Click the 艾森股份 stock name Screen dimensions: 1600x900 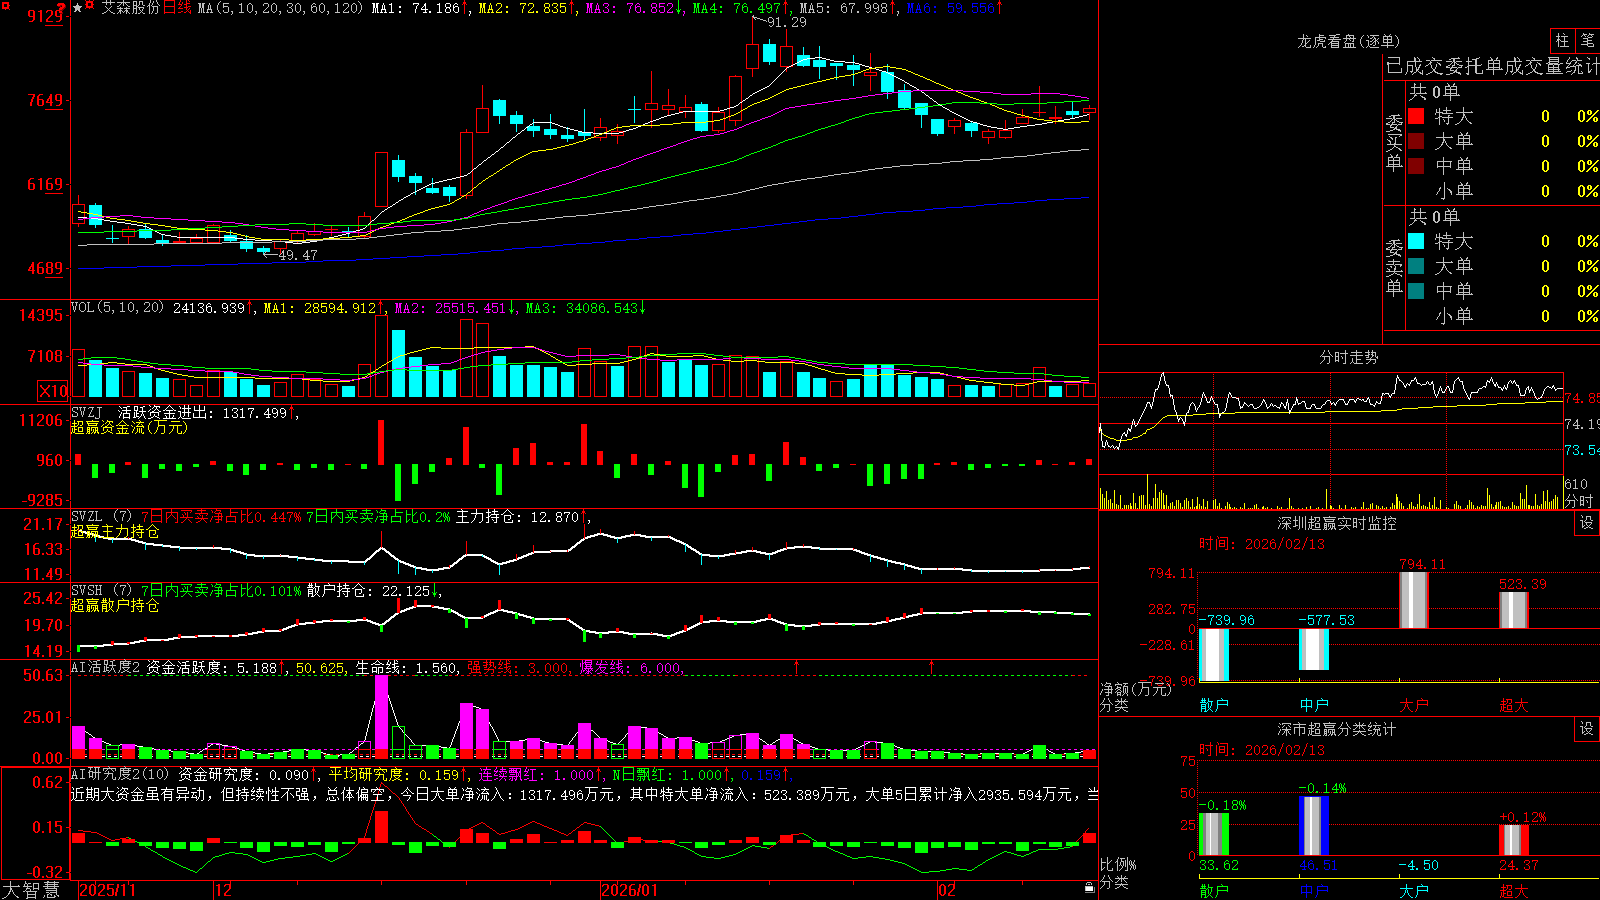(131, 8)
